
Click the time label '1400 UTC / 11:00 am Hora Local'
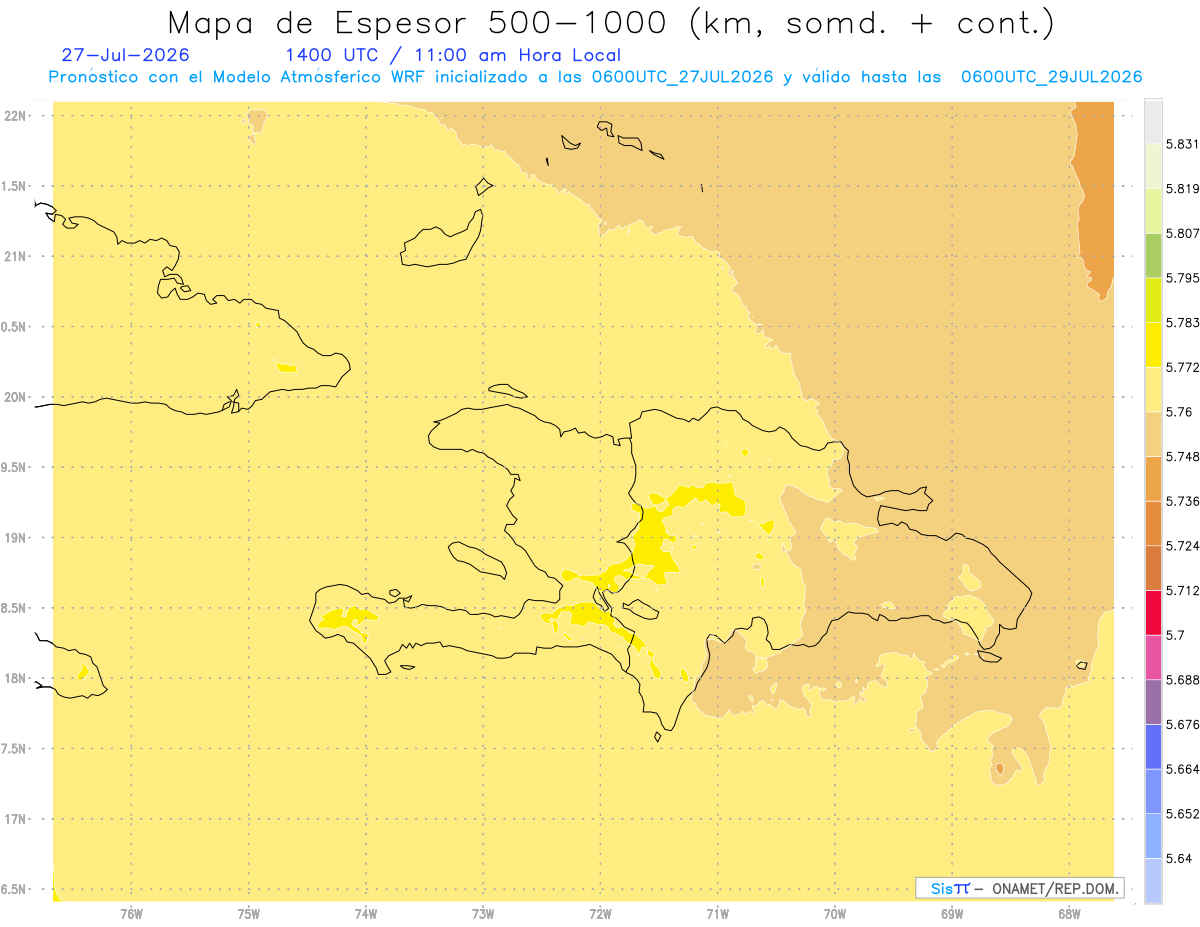click(453, 55)
